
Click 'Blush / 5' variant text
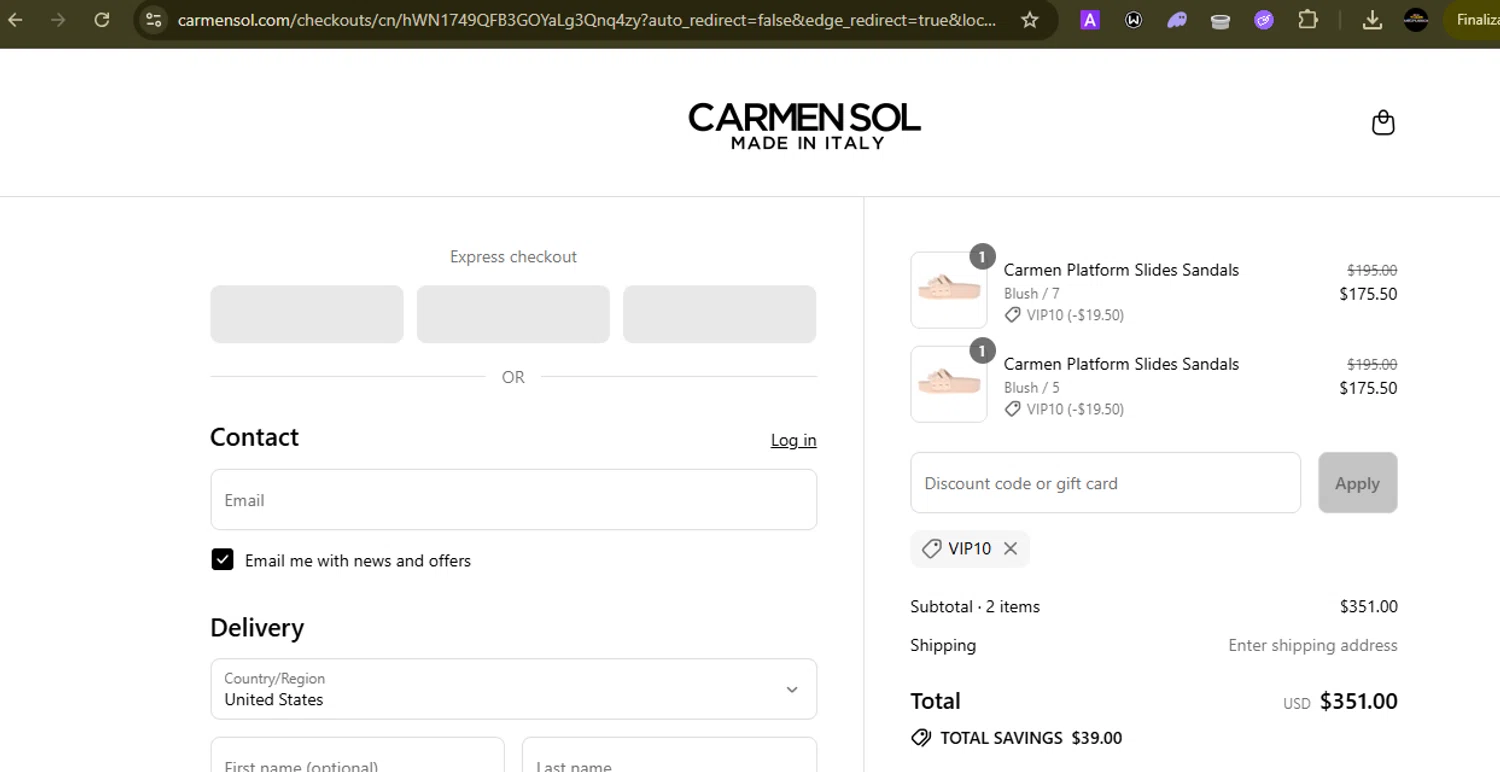1031,387
